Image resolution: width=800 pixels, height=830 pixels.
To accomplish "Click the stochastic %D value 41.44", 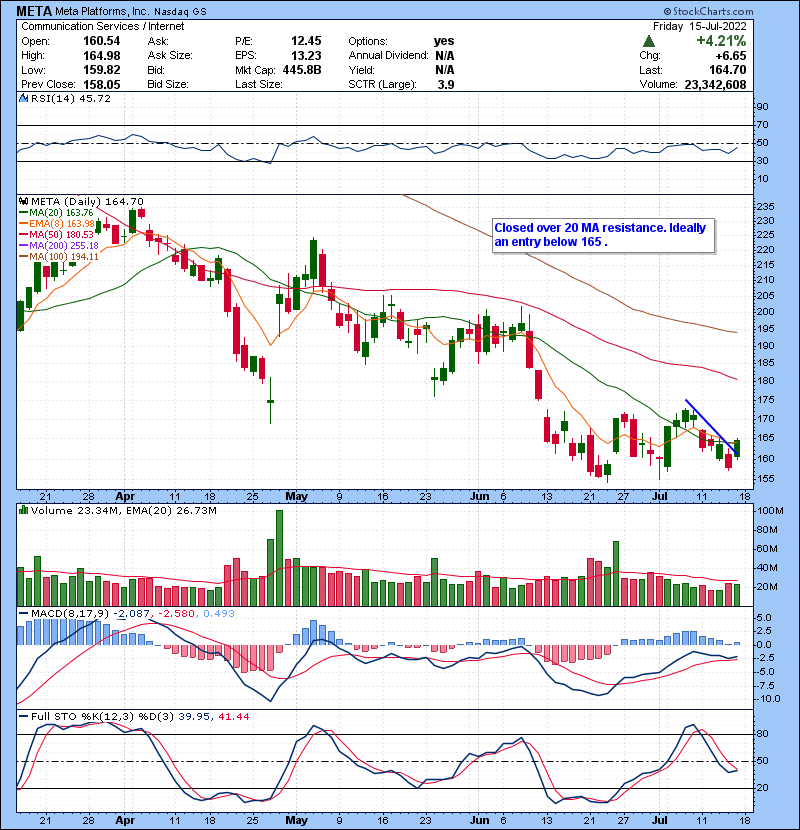I will coord(233,716).
